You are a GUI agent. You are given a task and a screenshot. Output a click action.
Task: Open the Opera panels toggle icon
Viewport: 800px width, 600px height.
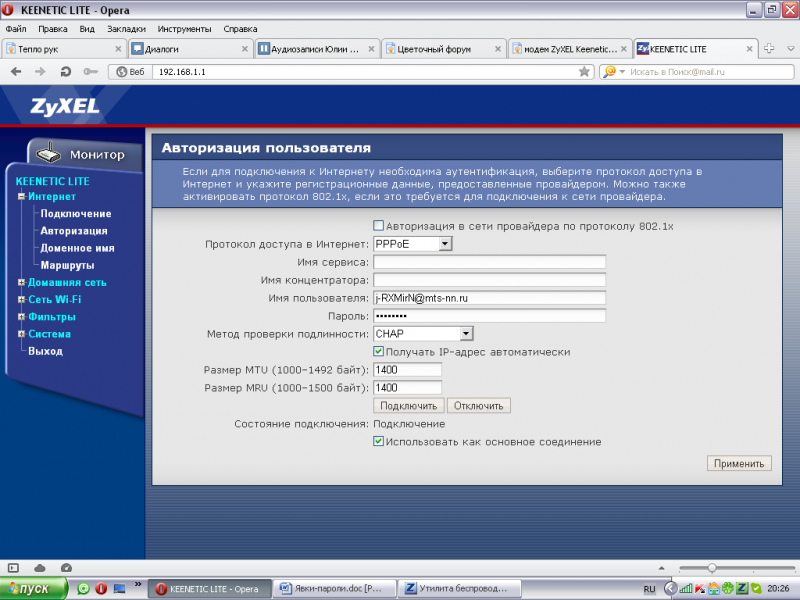(13, 568)
